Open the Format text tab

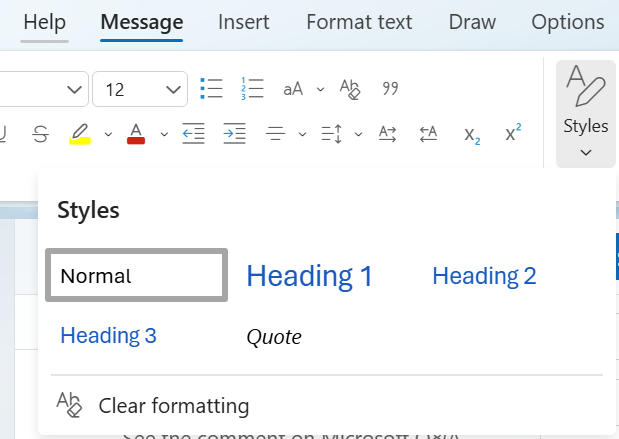(359, 22)
